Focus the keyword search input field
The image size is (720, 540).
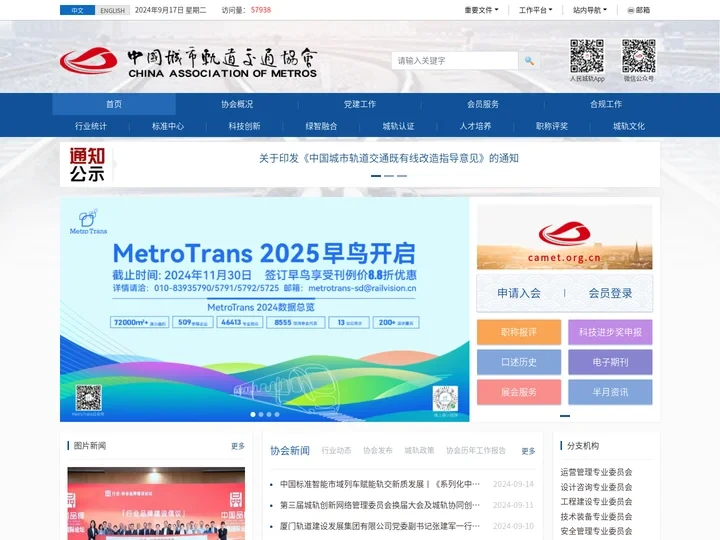pos(455,61)
